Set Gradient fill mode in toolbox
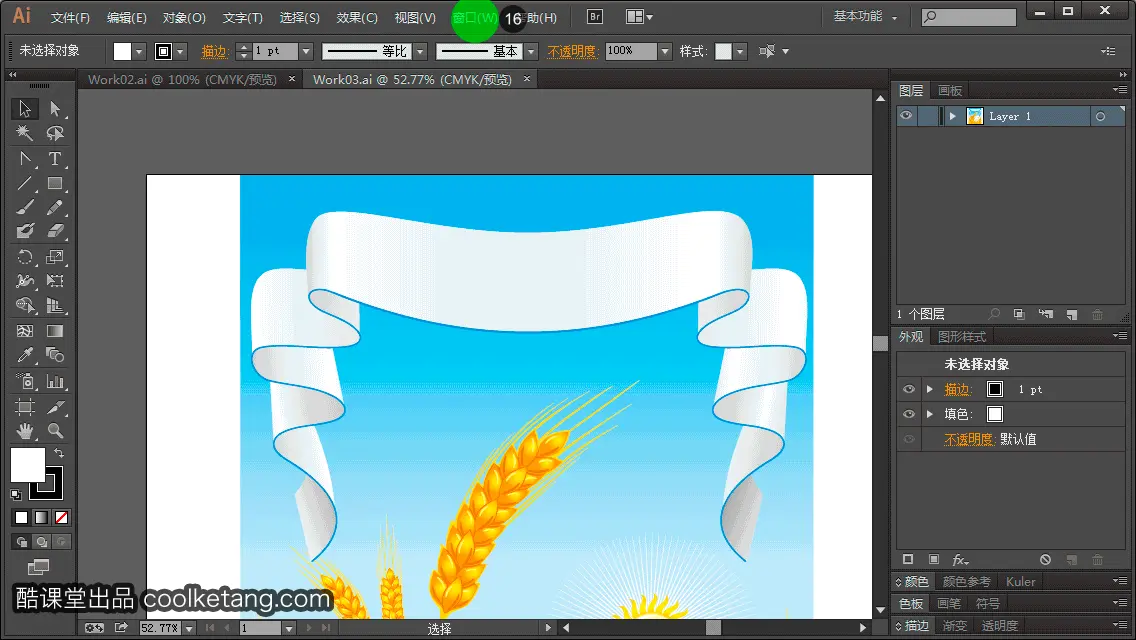The height and width of the screenshot is (640, 1136). (x=41, y=518)
